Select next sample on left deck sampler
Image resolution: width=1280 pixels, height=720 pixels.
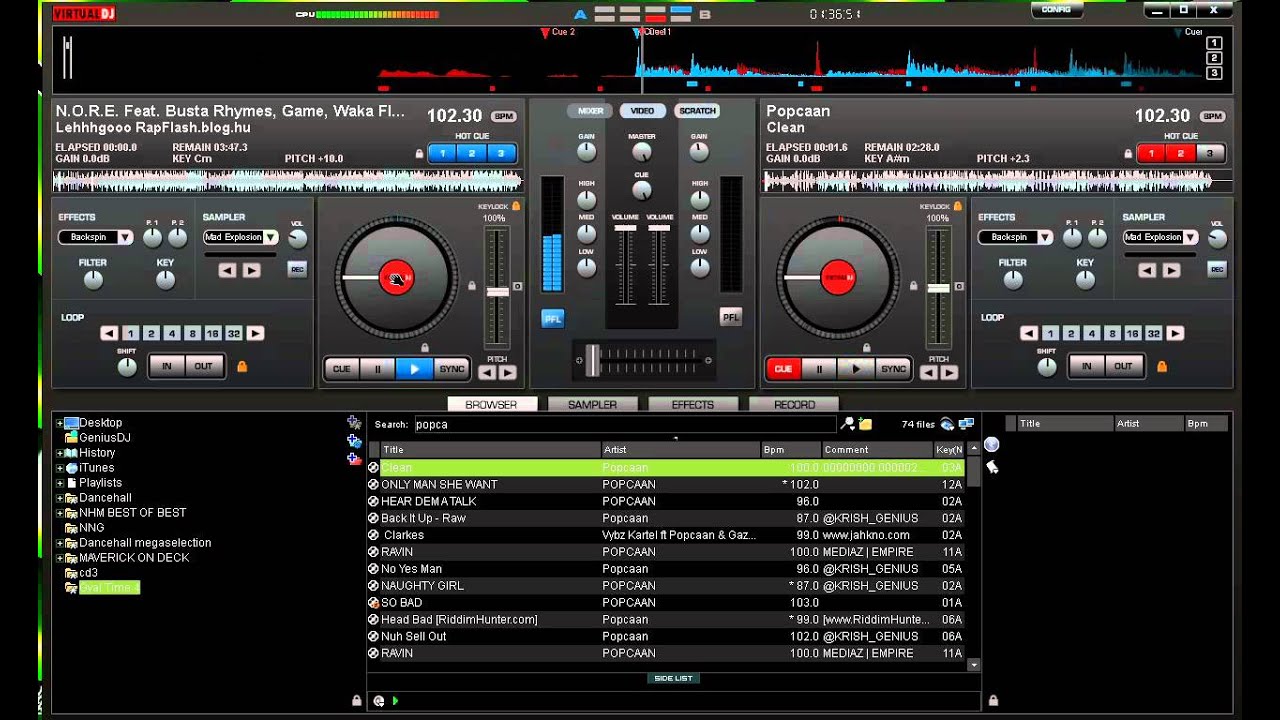[251, 270]
